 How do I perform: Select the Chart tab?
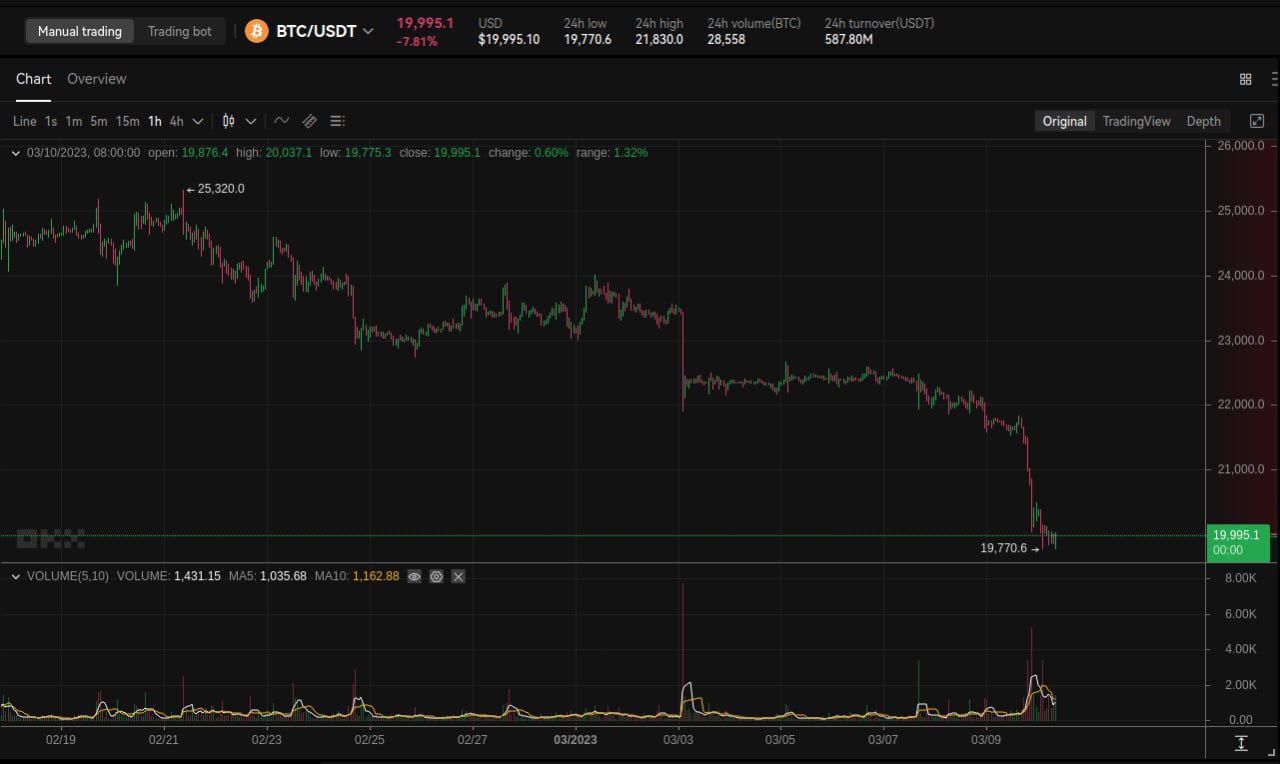(x=33, y=79)
